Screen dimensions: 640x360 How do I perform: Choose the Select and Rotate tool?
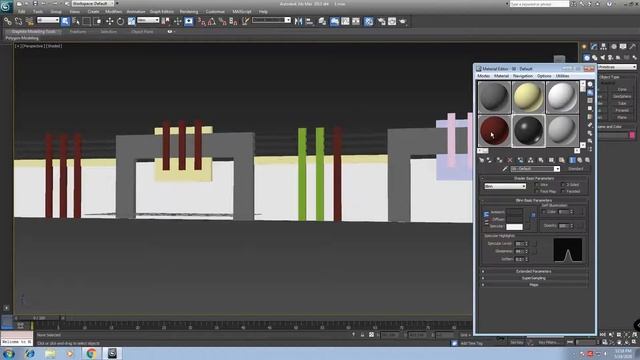tap(120, 21)
